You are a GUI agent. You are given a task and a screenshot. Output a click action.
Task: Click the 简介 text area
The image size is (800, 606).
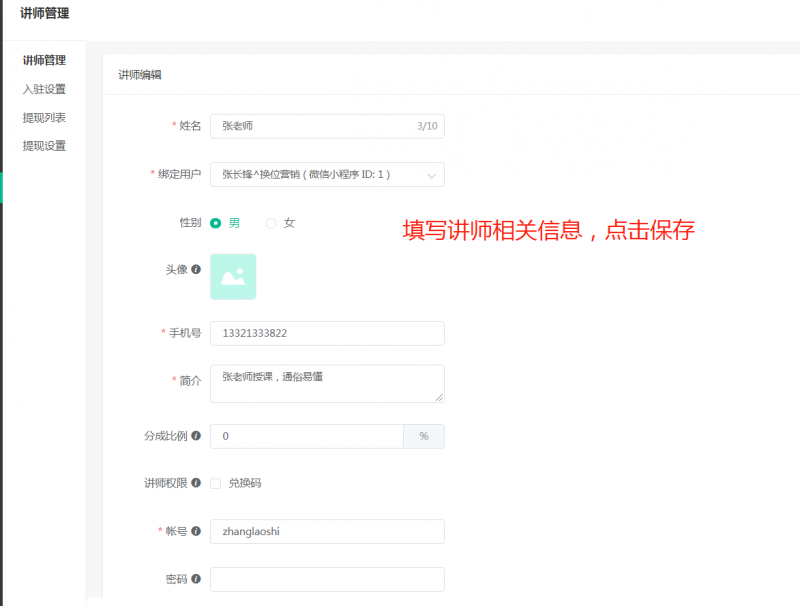pyautogui.click(x=327, y=383)
